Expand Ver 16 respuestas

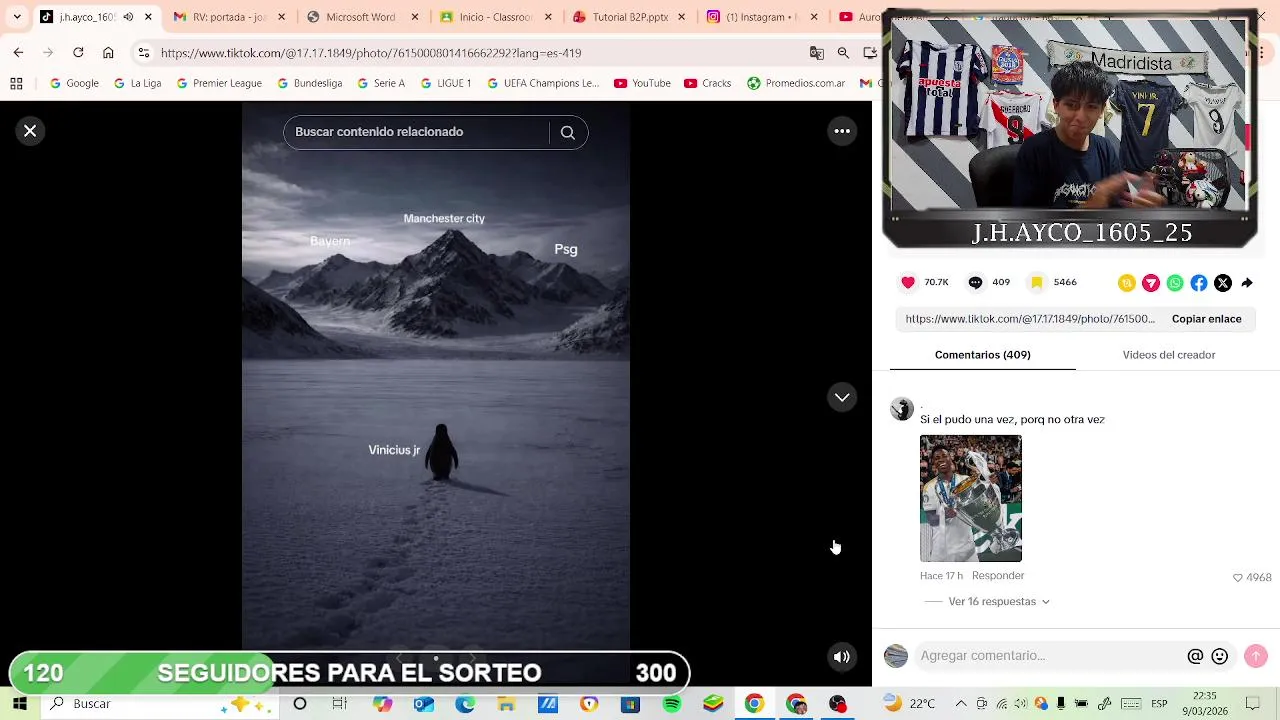click(x=998, y=602)
